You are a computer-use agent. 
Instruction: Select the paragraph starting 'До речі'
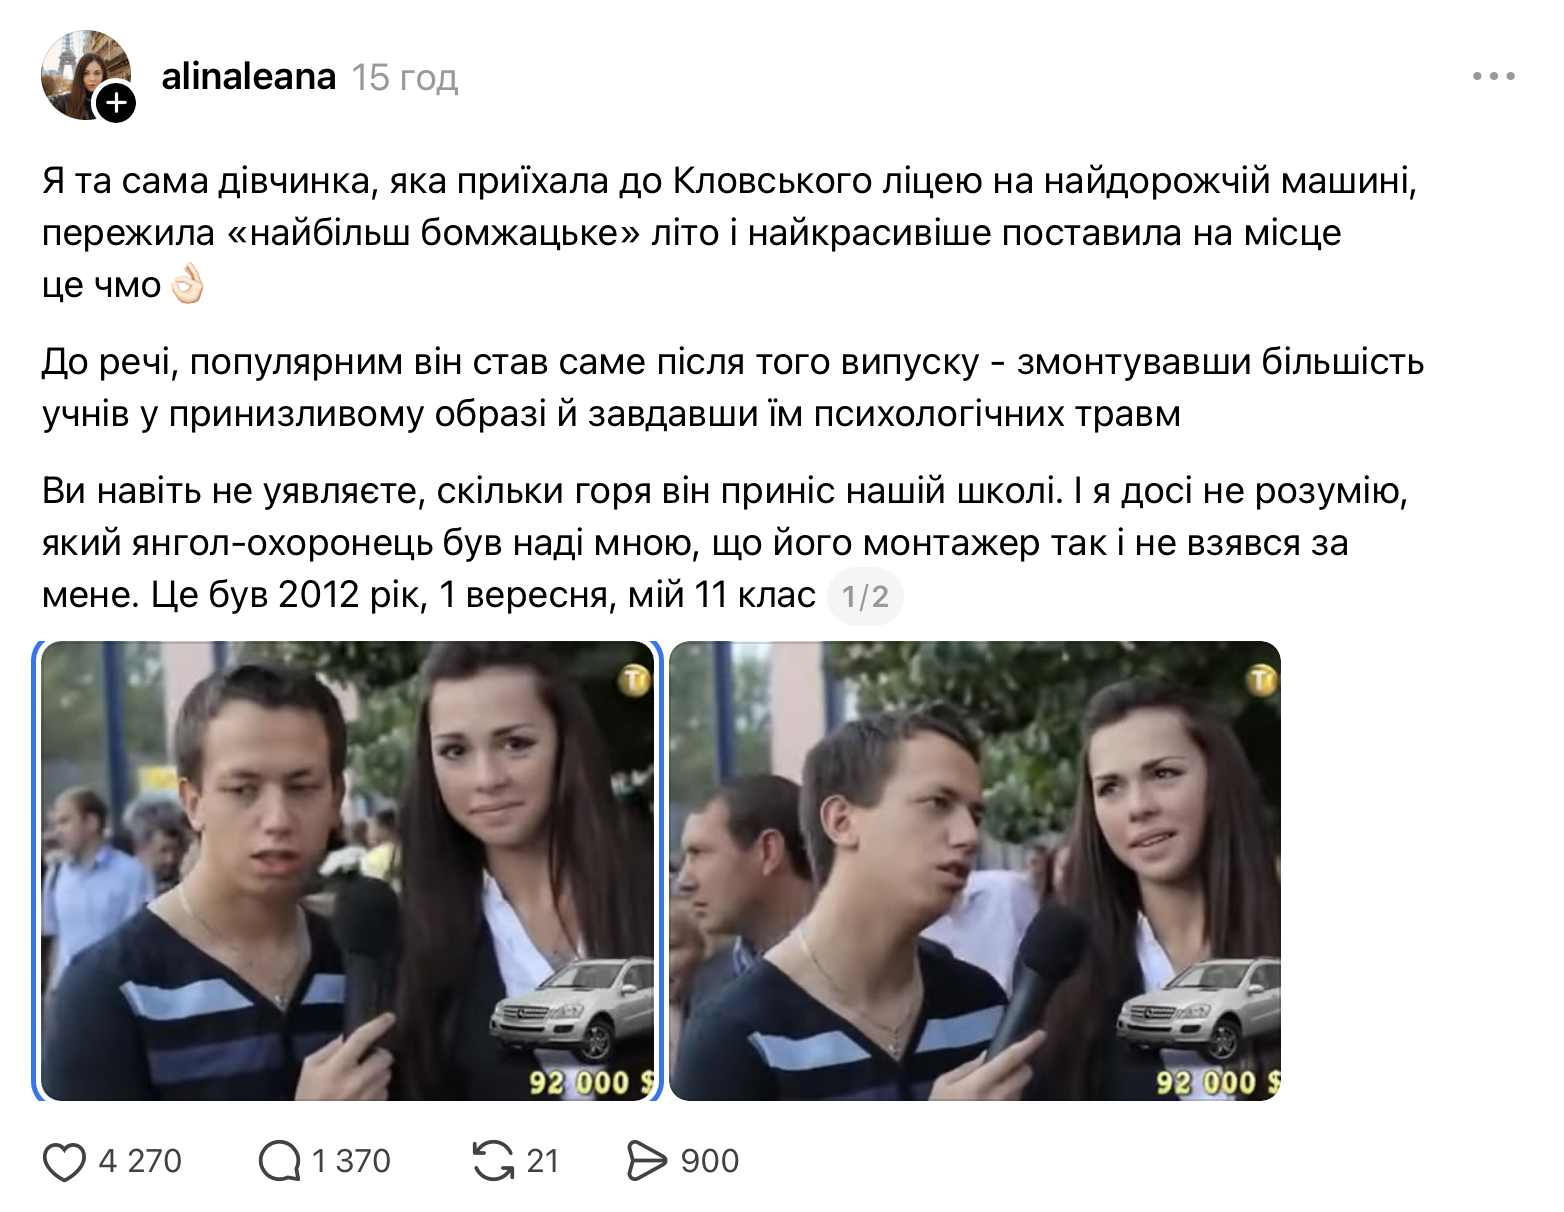(733, 388)
